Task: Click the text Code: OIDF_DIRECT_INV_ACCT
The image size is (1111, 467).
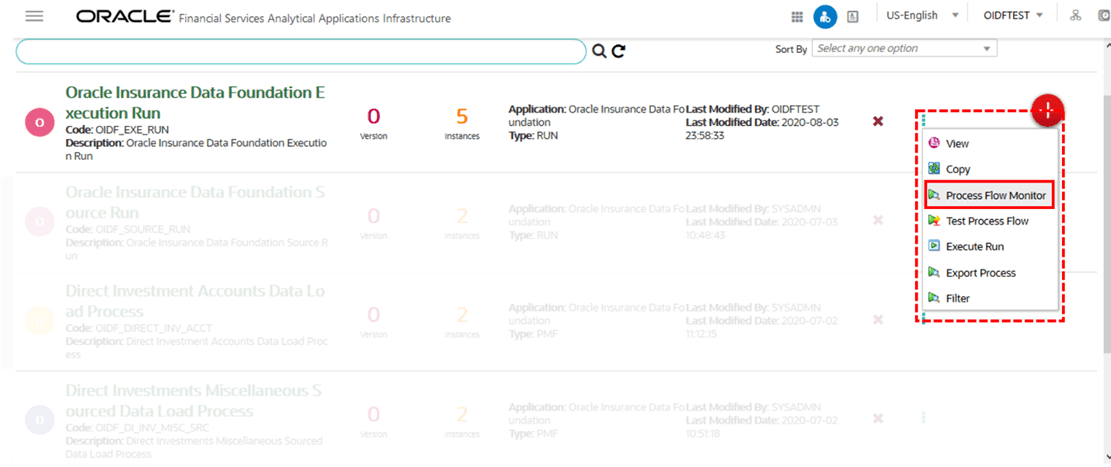Action: point(139,329)
